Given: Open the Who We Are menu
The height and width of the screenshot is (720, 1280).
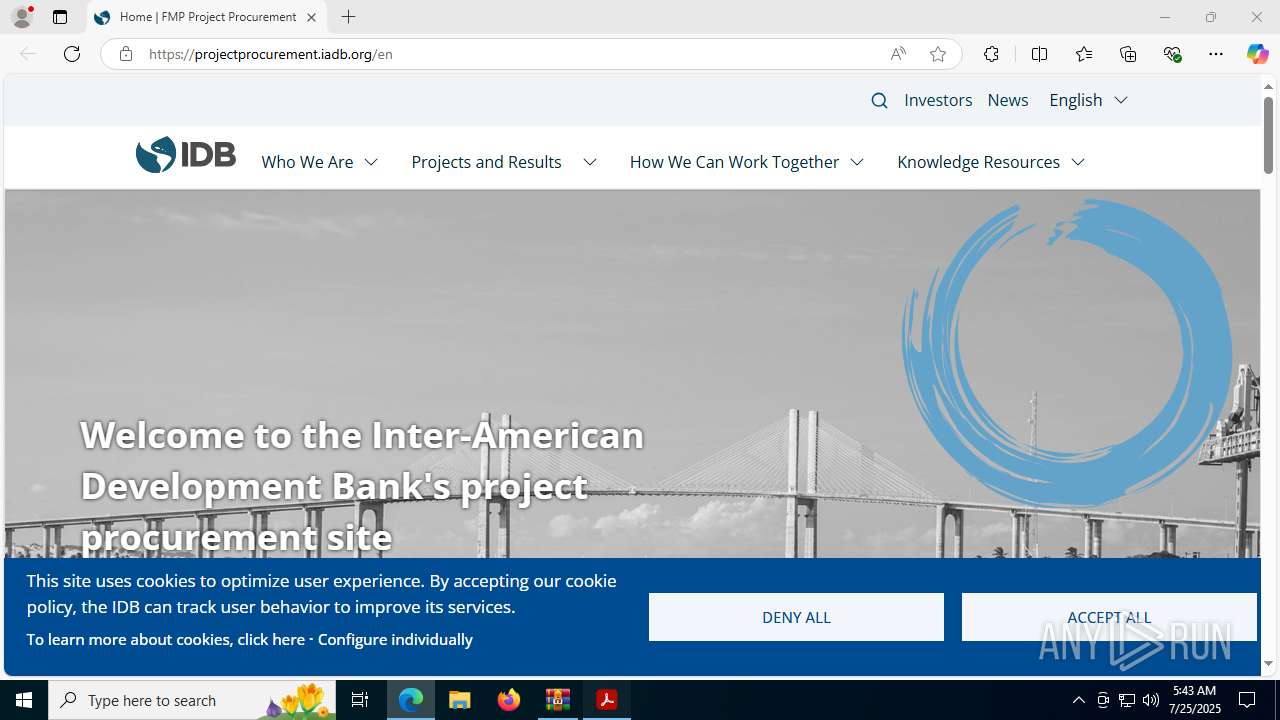Looking at the screenshot, I should click(x=307, y=162).
